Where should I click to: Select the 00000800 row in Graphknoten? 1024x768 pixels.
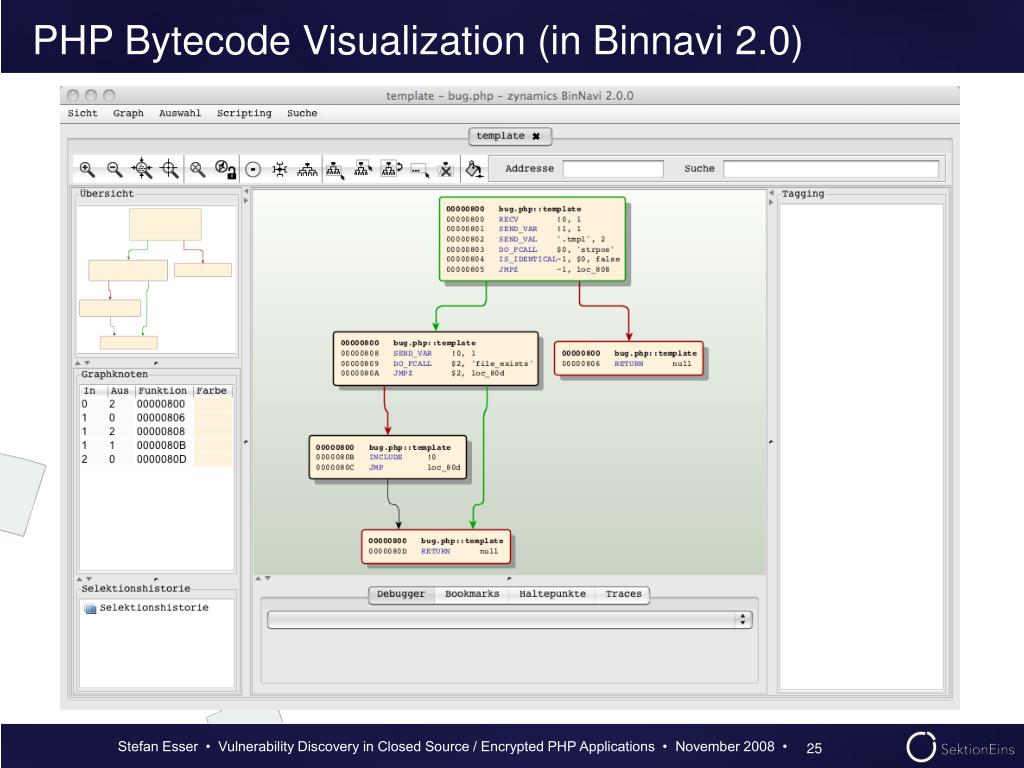coord(156,404)
